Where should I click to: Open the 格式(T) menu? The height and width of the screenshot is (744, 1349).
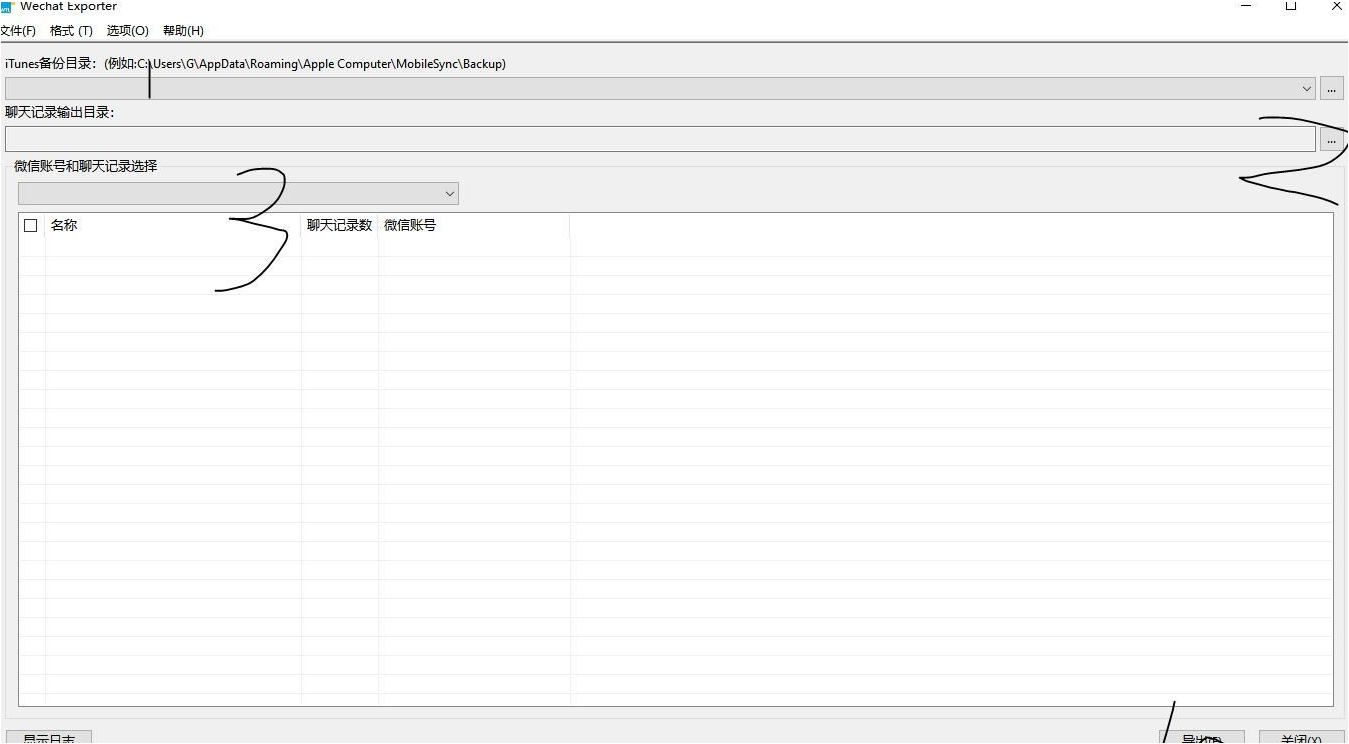(x=71, y=31)
